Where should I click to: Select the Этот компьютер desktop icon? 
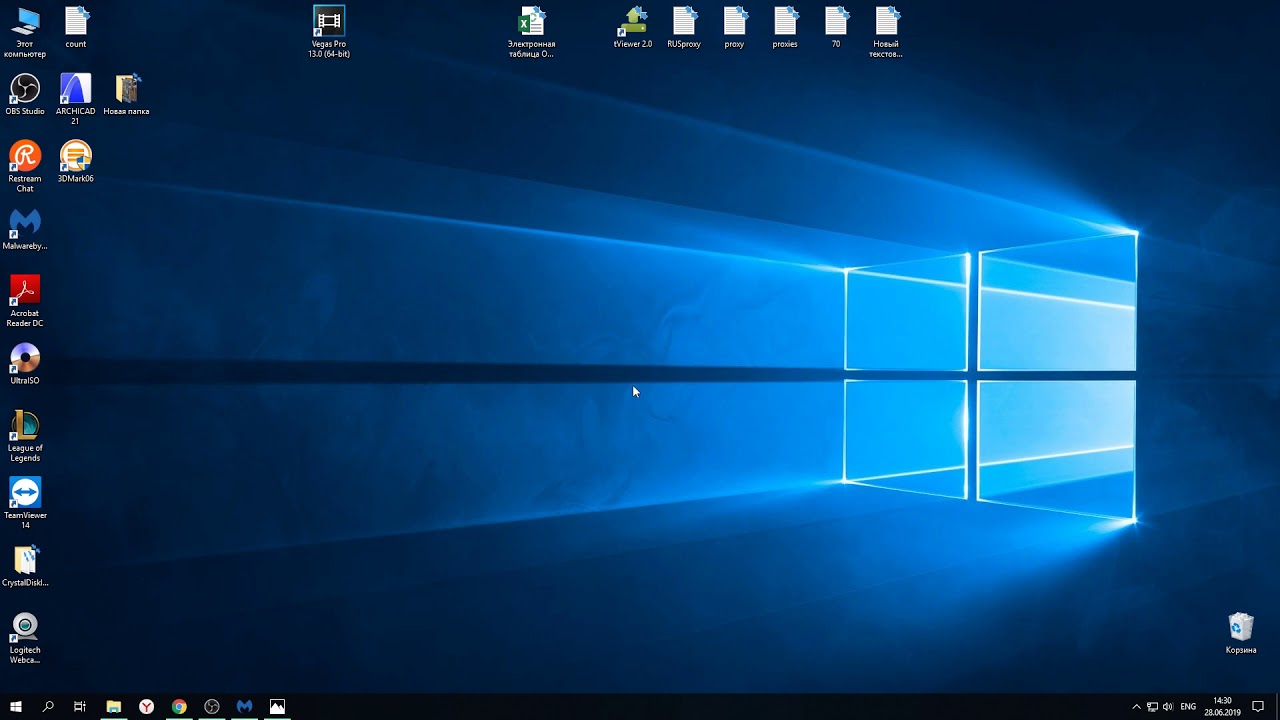25,32
